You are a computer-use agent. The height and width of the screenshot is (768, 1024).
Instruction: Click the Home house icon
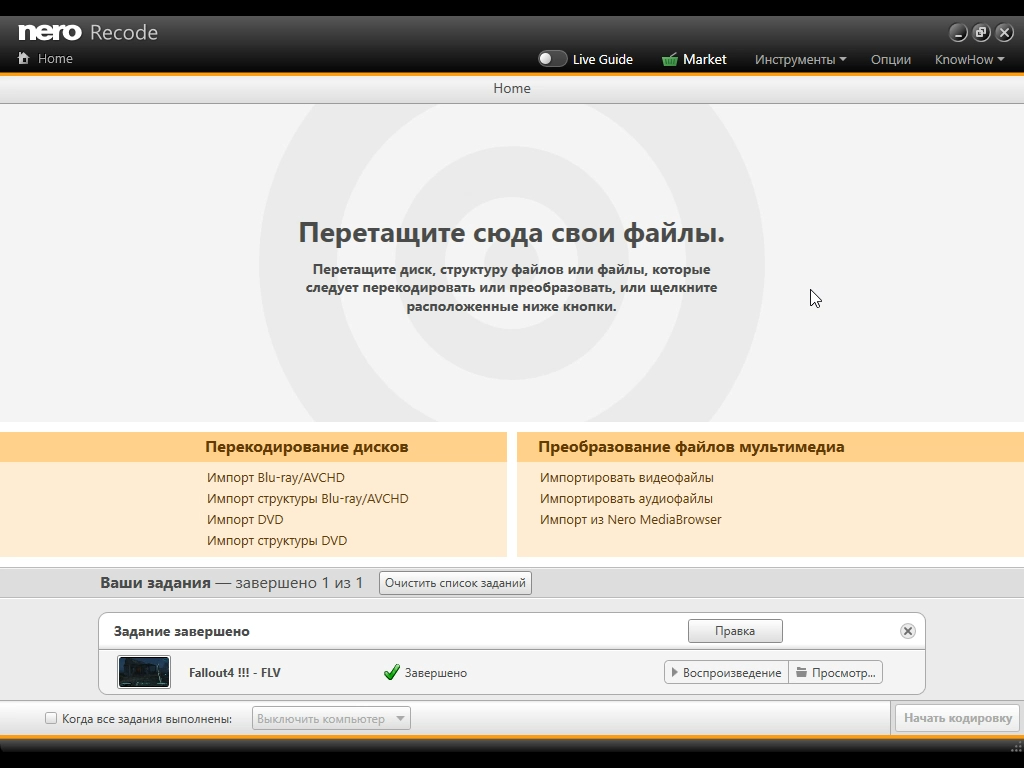click(24, 58)
